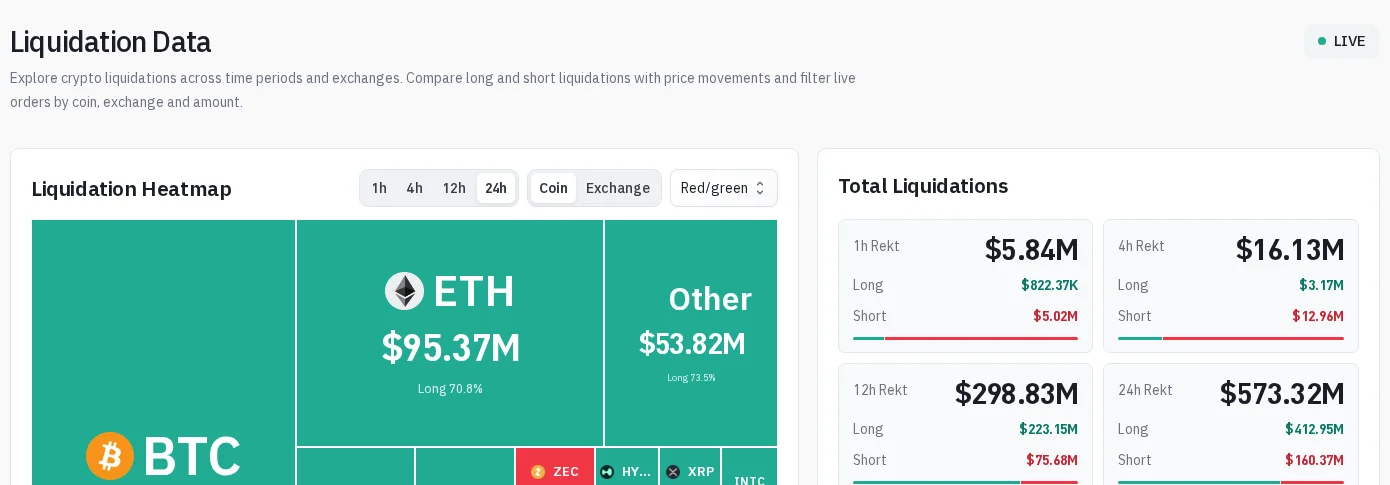1390x485 pixels.
Task: Select the 4h time period
Action: [415, 188]
